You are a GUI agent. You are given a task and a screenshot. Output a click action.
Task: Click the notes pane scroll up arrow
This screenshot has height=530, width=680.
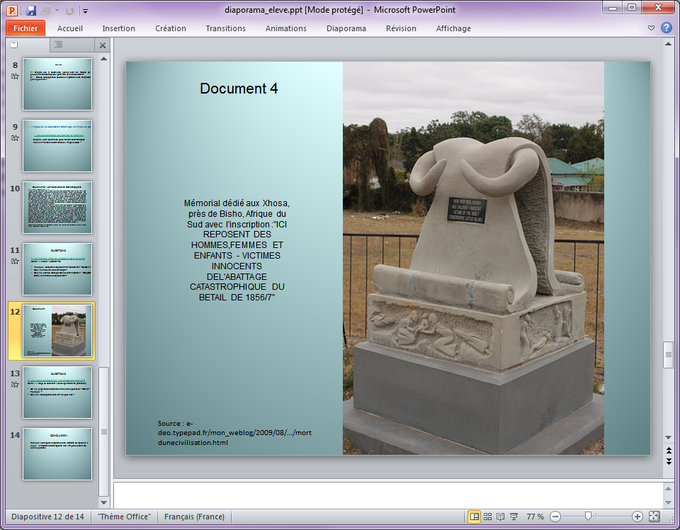click(668, 488)
